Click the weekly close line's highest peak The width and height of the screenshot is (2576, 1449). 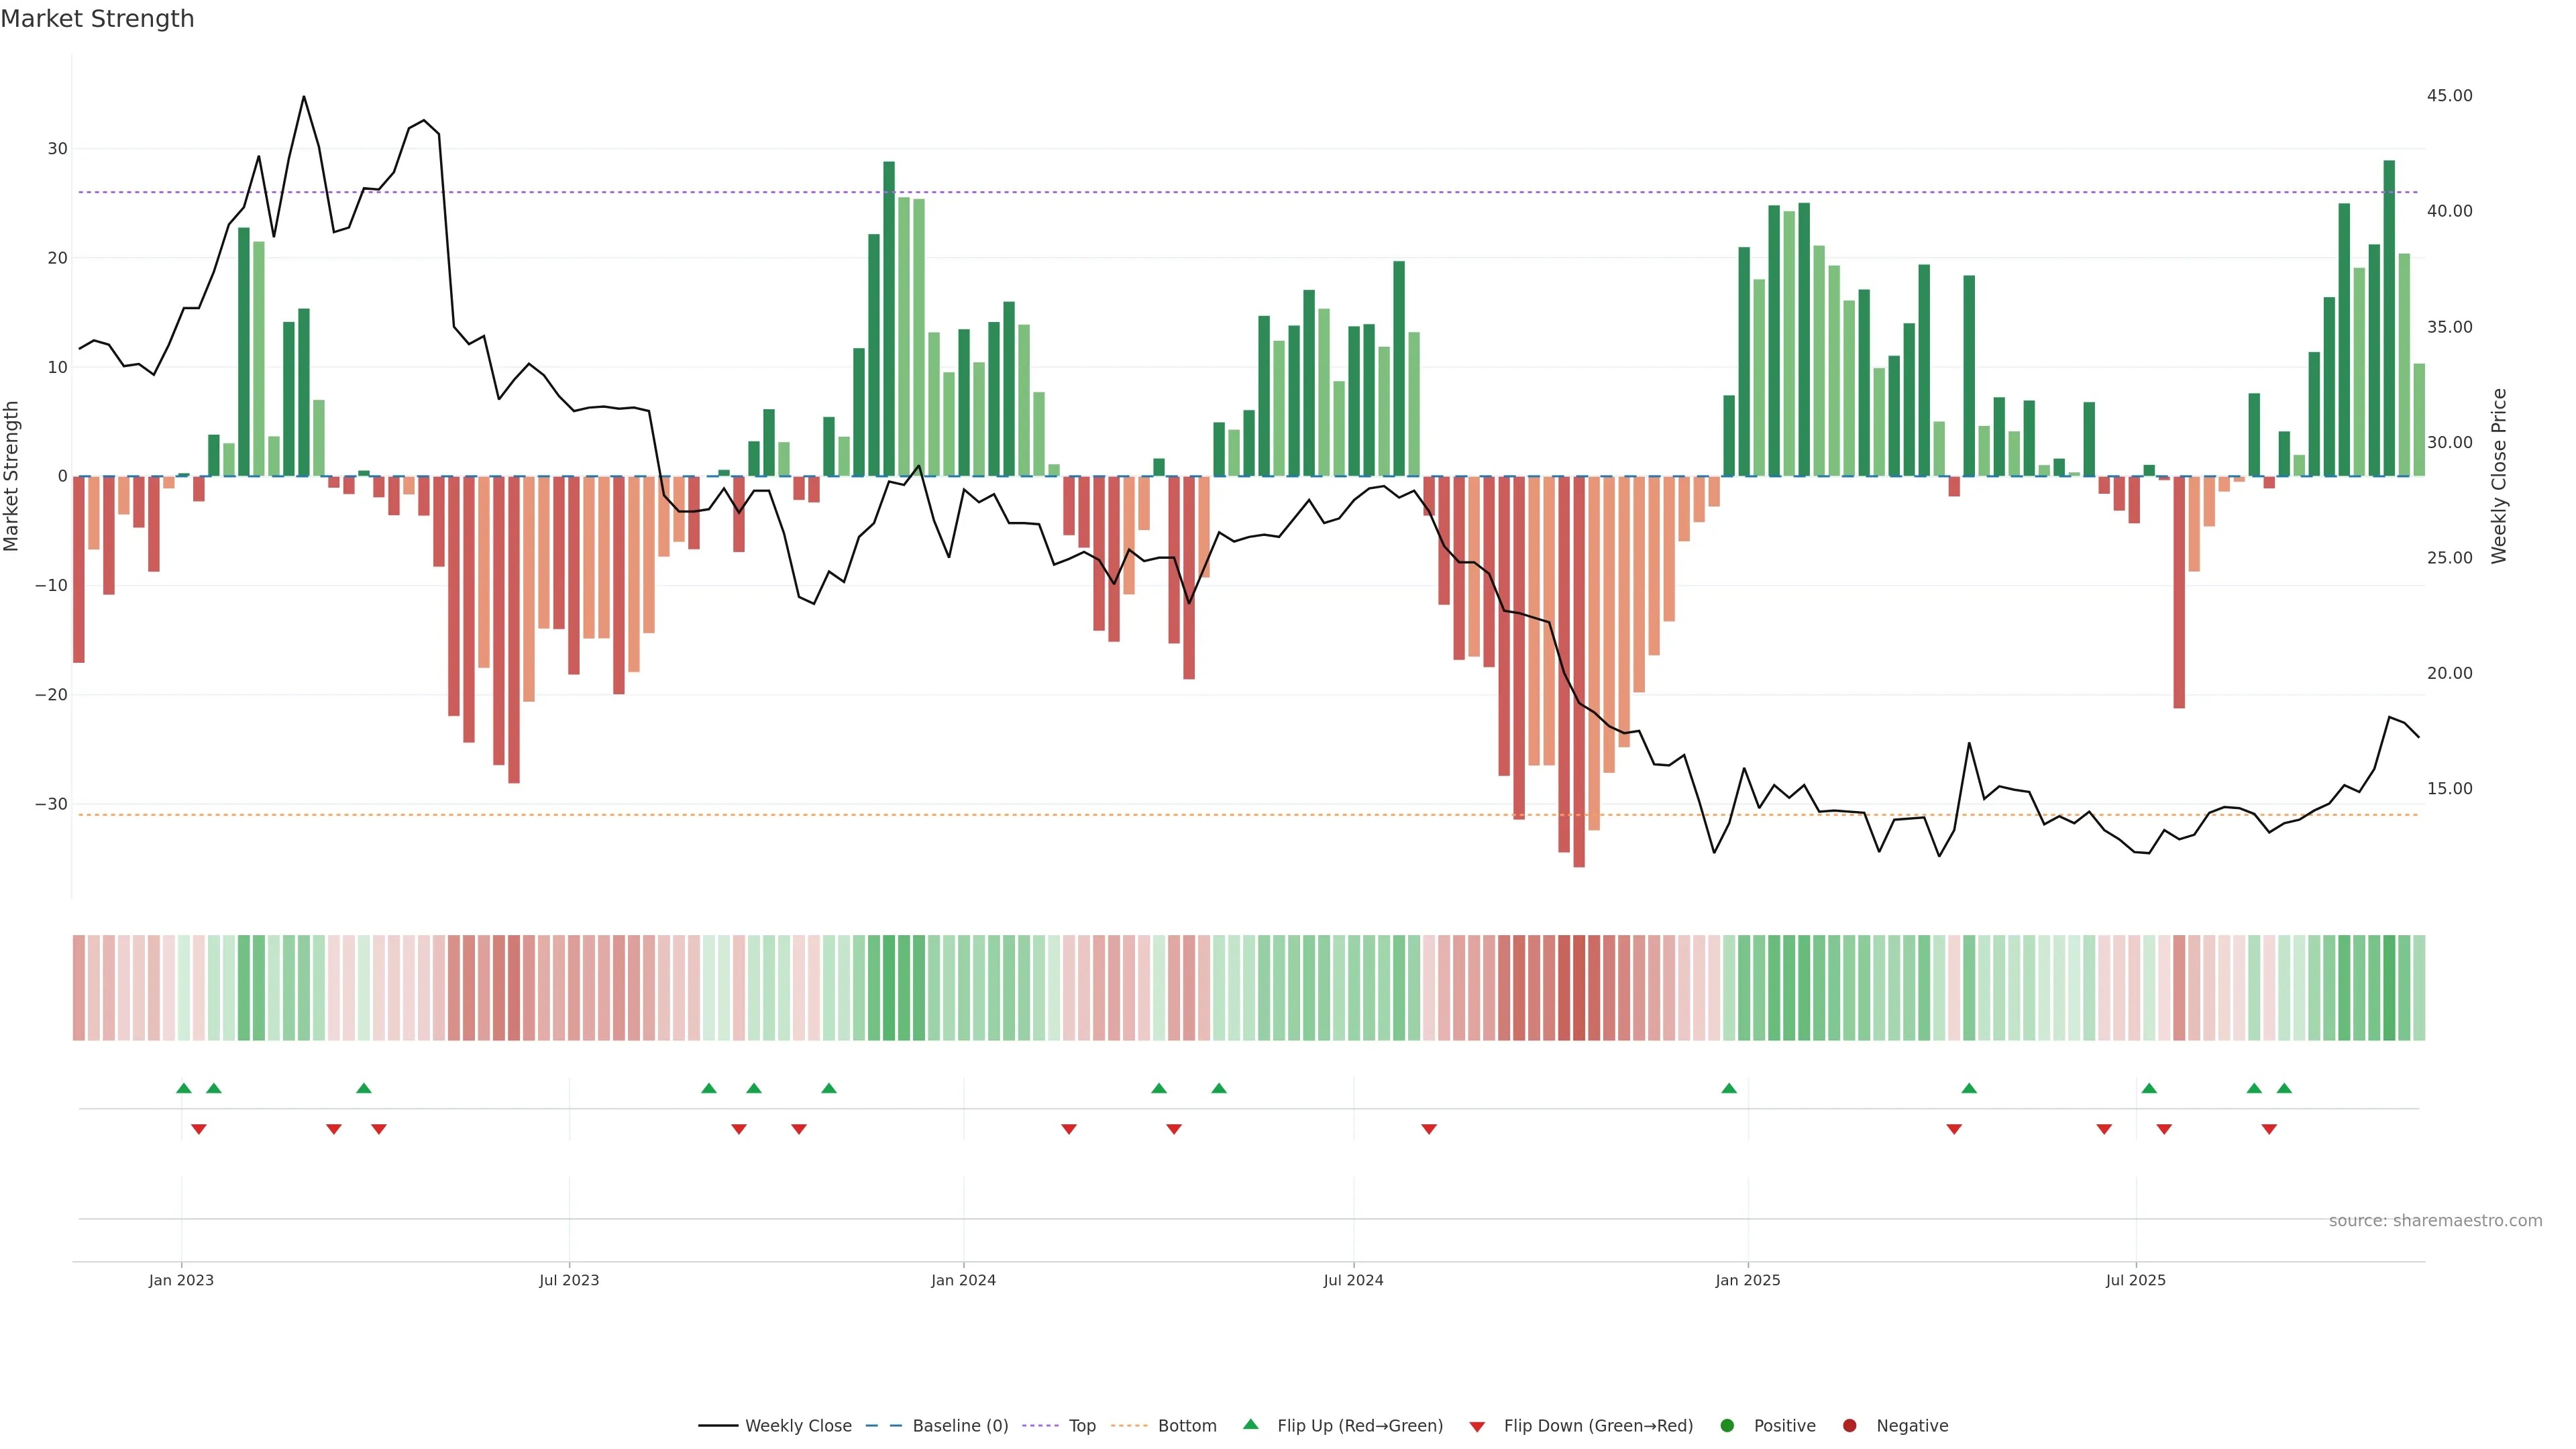(x=304, y=98)
